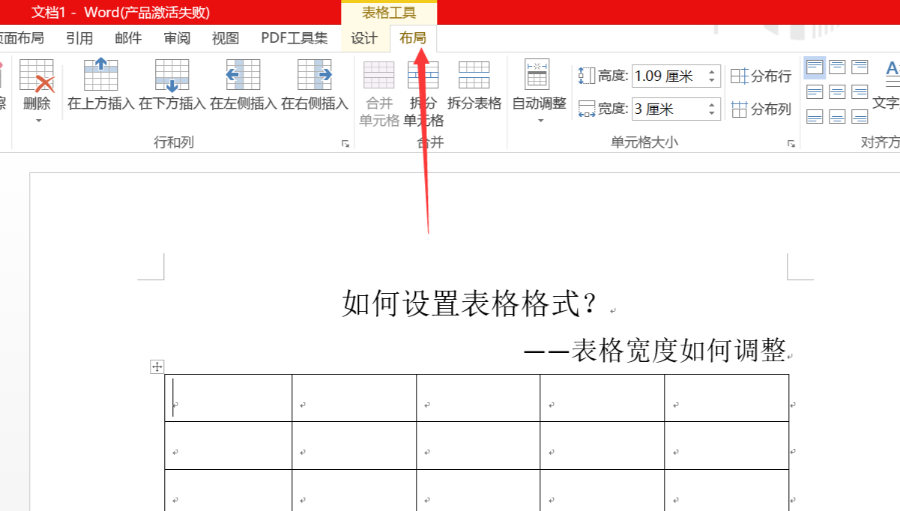The height and width of the screenshot is (511, 900).
Task: Click the subtitle 表格宽度如何调整
Action: point(678,350)
